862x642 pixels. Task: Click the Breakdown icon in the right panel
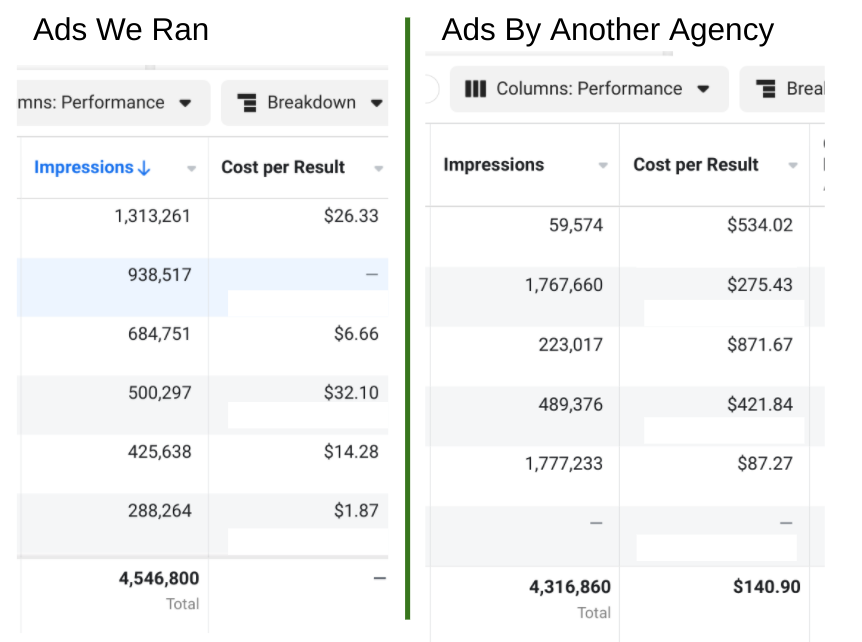pos(764,89)
